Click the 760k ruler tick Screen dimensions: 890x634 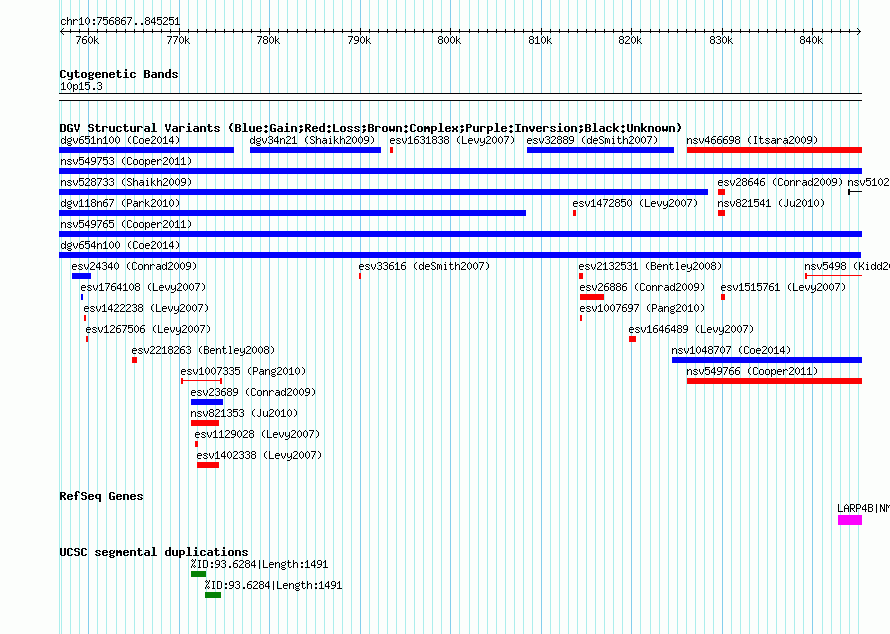pos(87,40)
